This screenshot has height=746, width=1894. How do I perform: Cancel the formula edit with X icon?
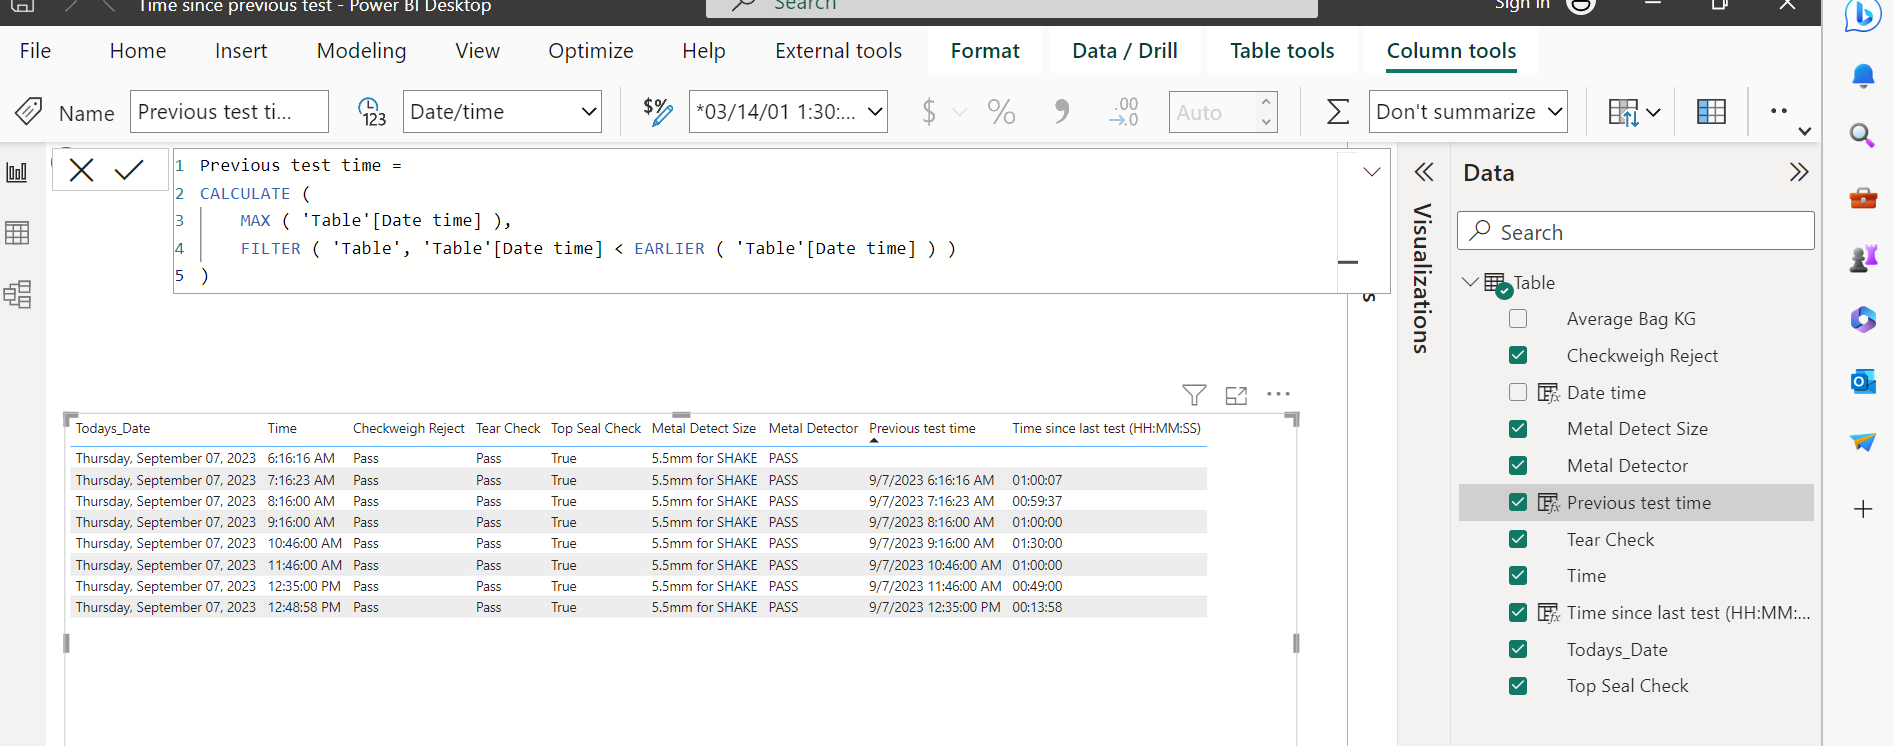[82, 171]
